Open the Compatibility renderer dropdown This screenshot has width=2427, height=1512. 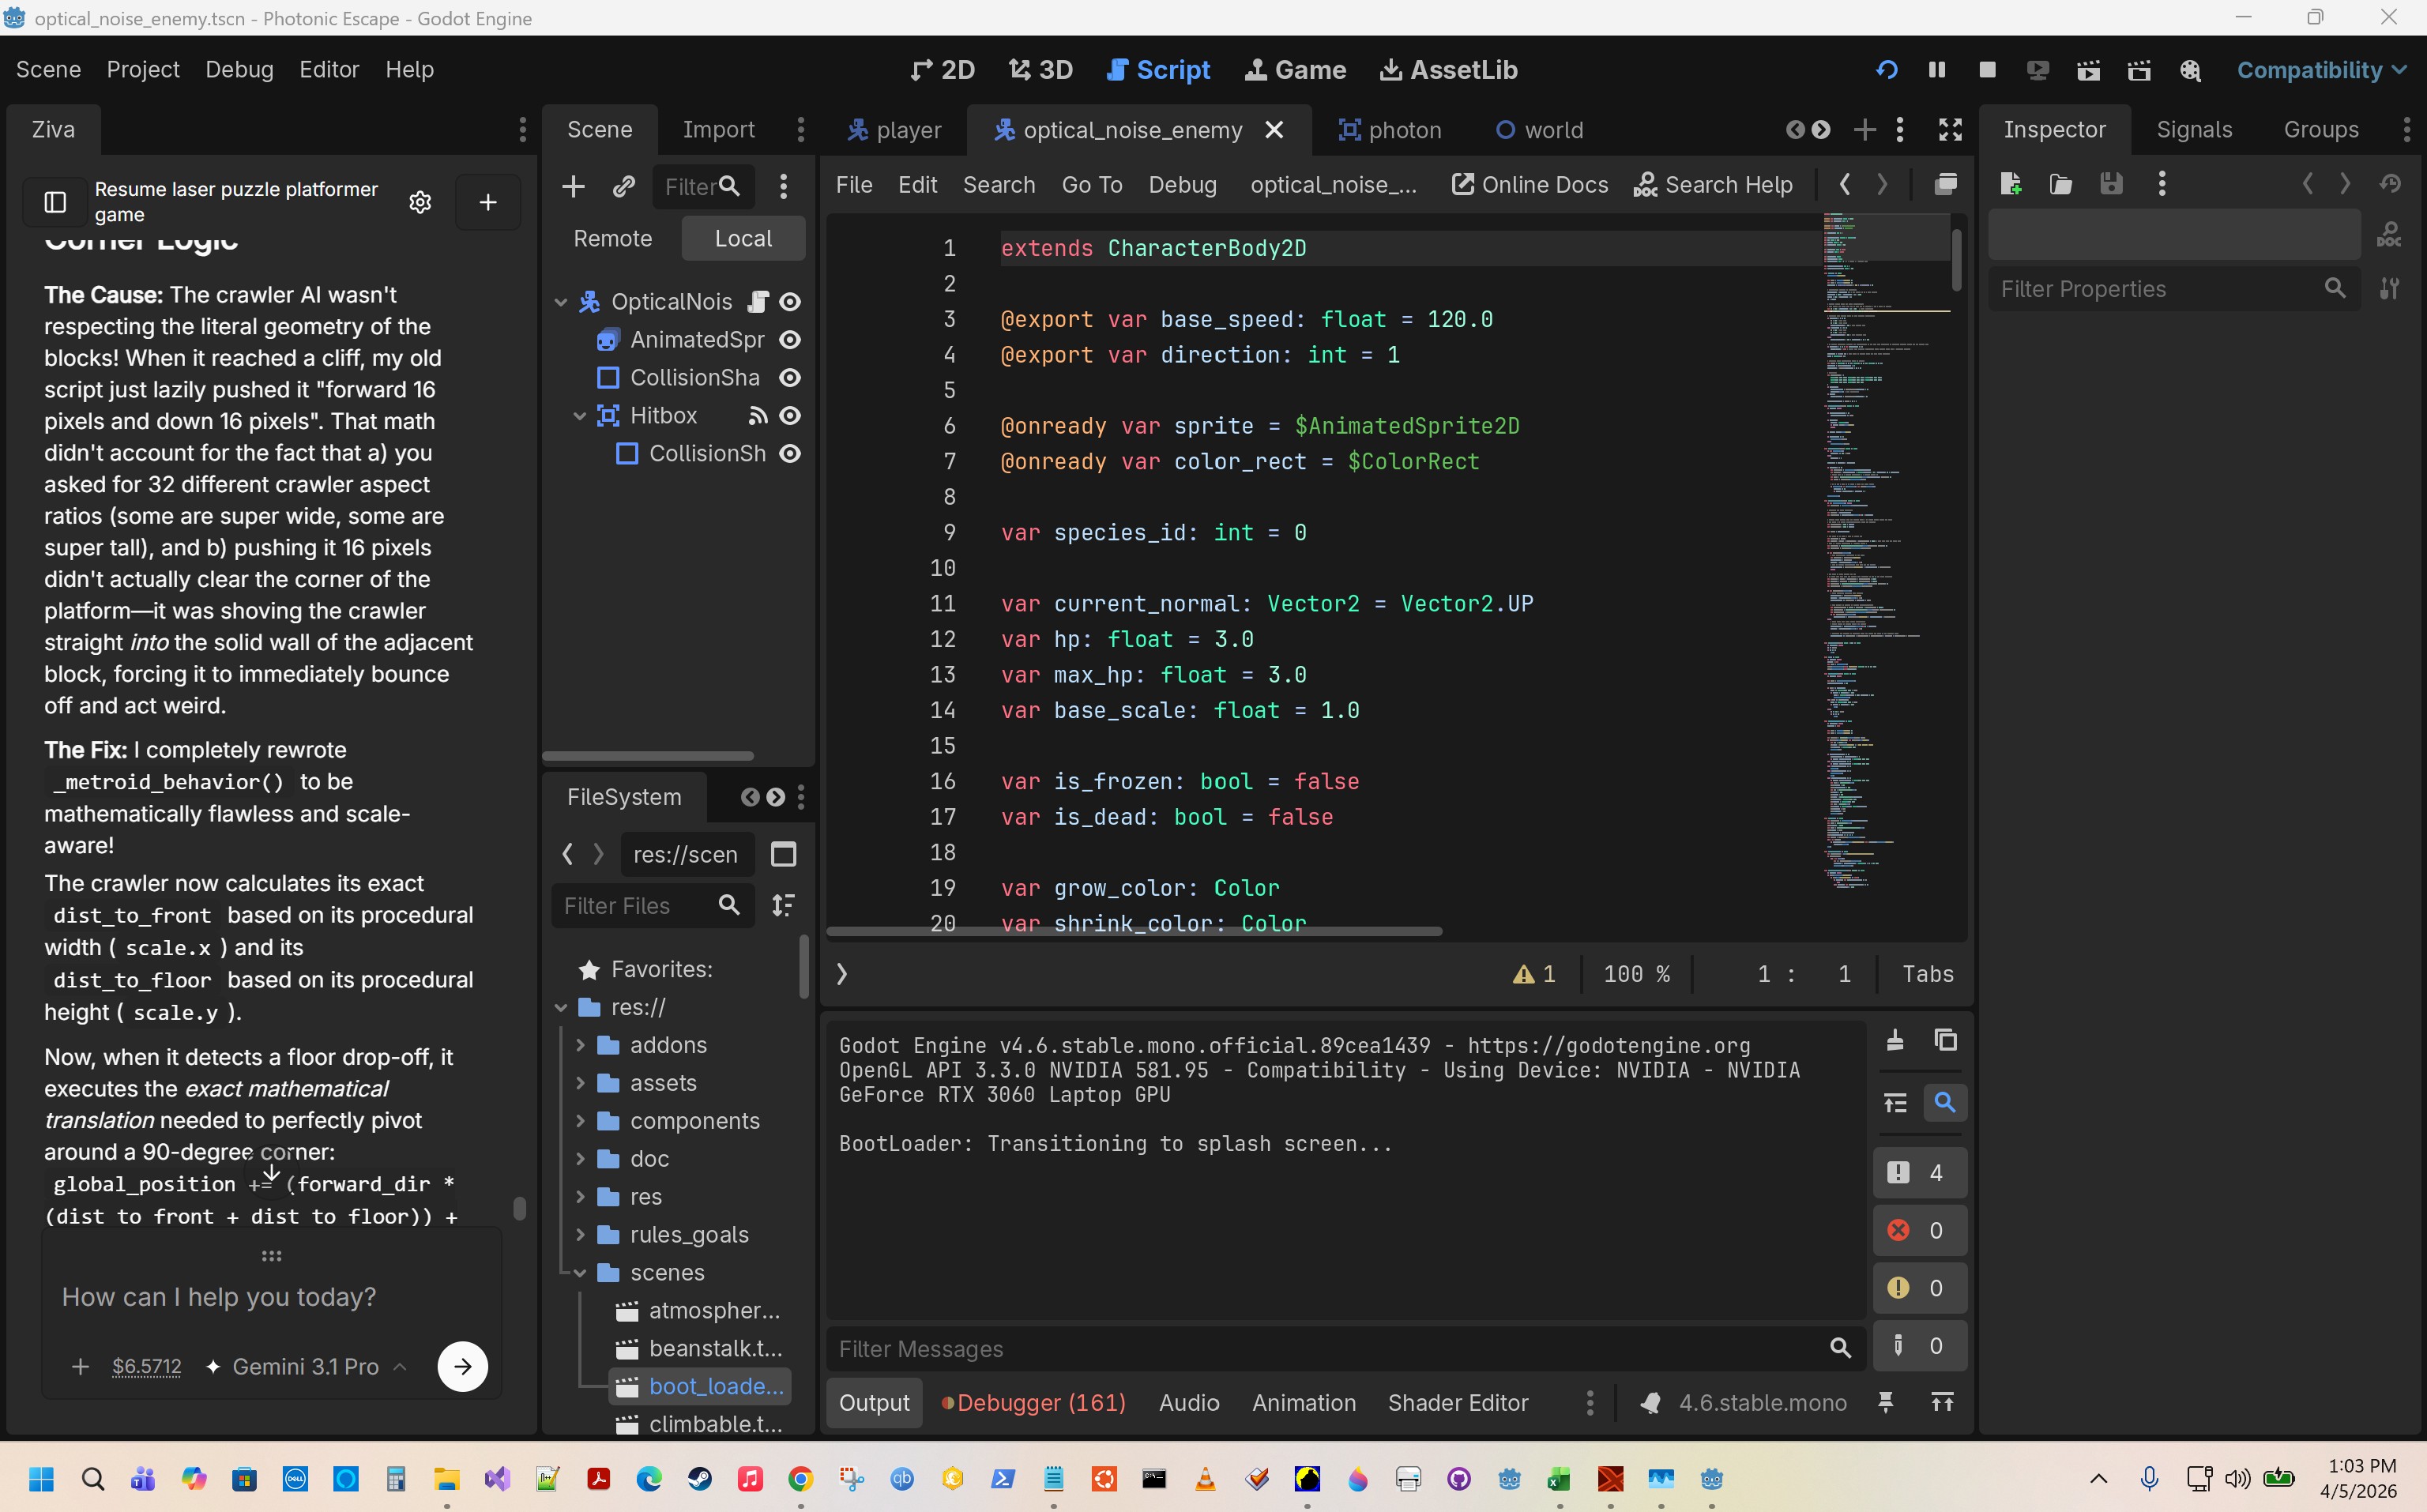point(2320,70)
